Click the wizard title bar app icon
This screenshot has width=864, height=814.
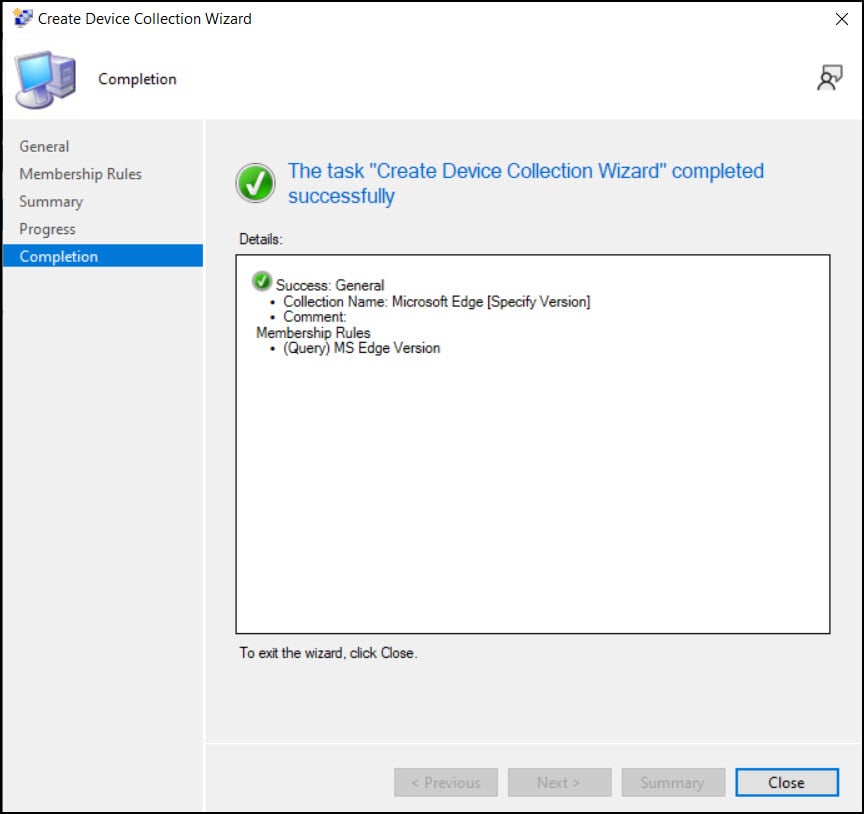click(23, 18)
